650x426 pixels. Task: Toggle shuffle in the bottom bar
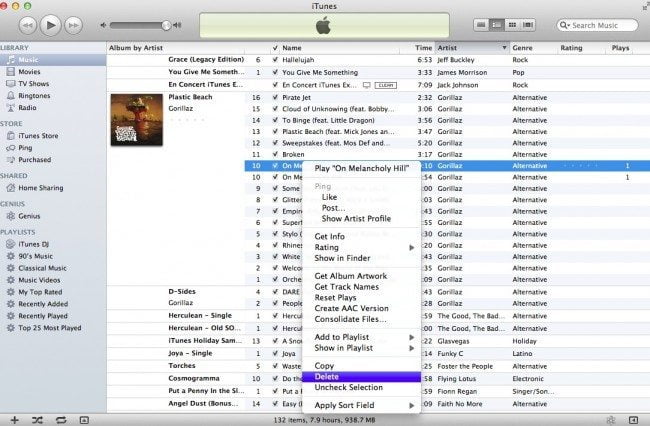[x=37, y=420]
